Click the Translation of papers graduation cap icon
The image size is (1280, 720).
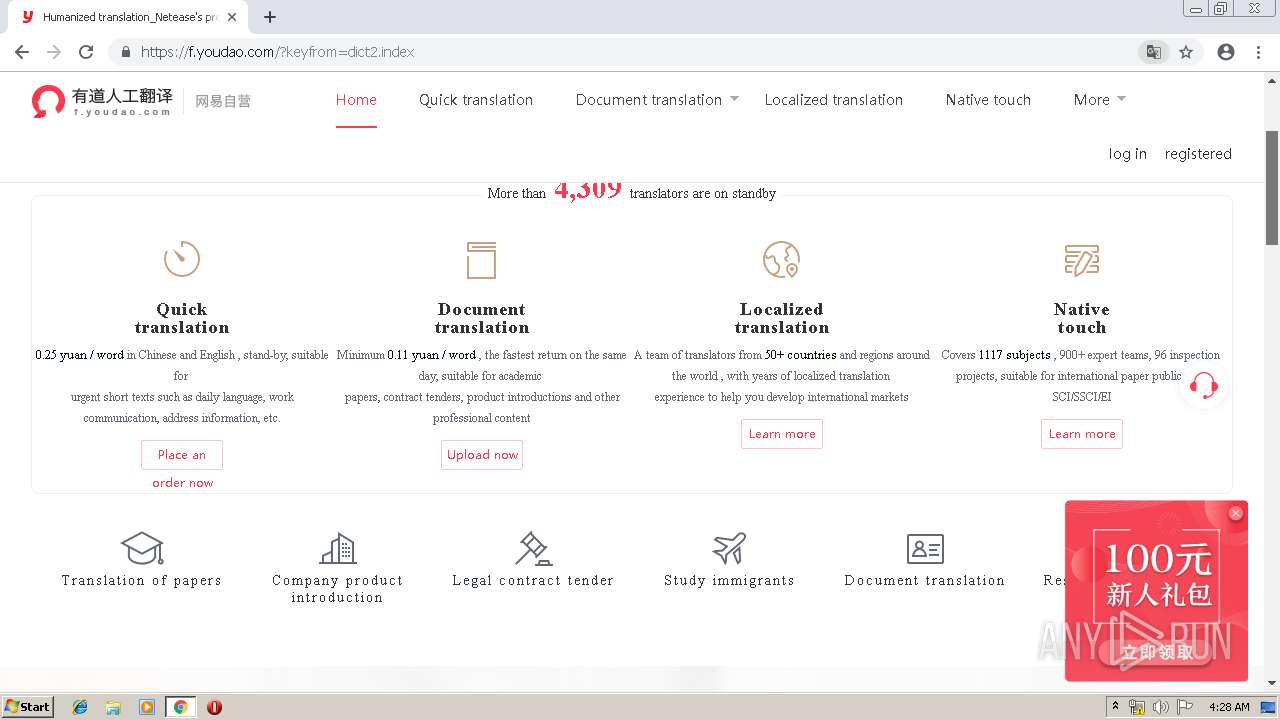[x=142, y=548]
